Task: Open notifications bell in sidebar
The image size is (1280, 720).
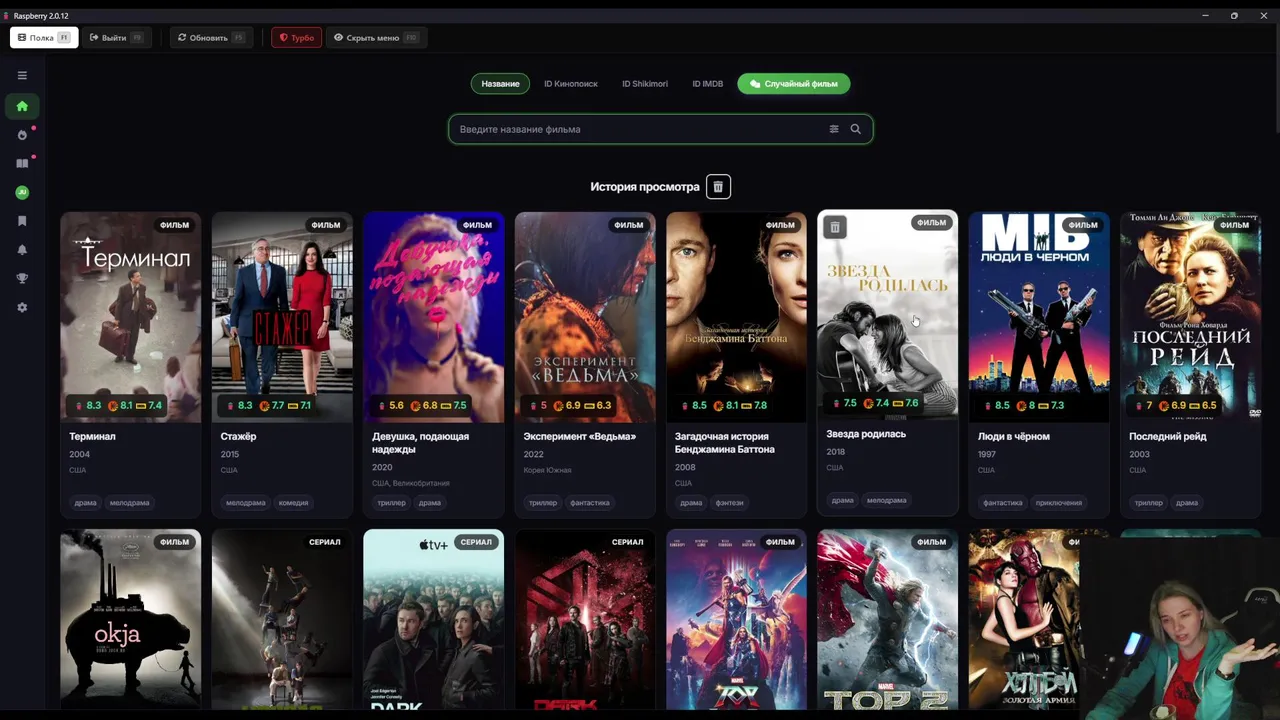Action: coord(22,250)
